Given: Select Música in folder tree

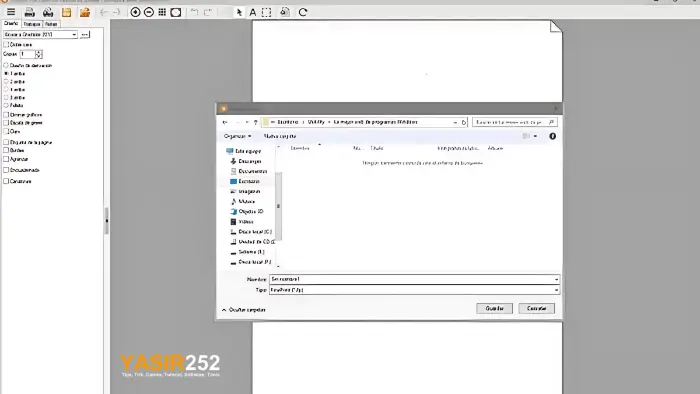Looking at the screenshot, I should coord(242,202).
